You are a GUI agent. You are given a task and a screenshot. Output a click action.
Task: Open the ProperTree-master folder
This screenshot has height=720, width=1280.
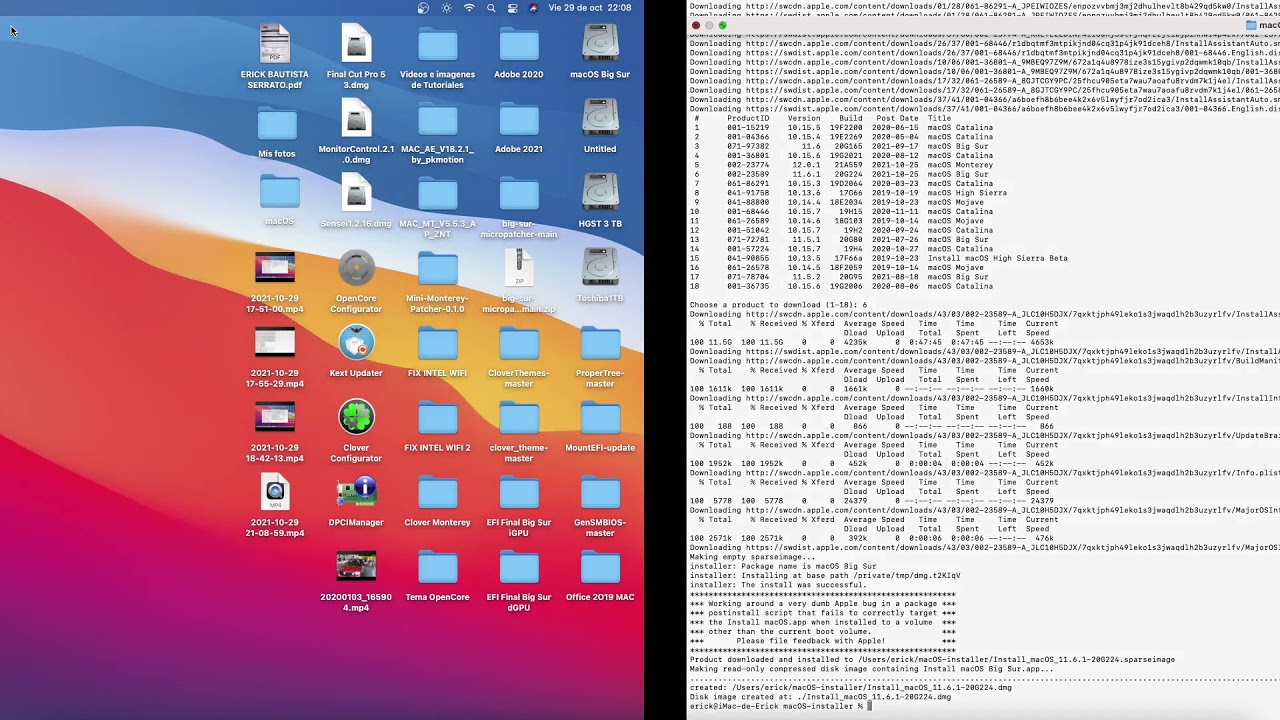[x=600, y=344]
